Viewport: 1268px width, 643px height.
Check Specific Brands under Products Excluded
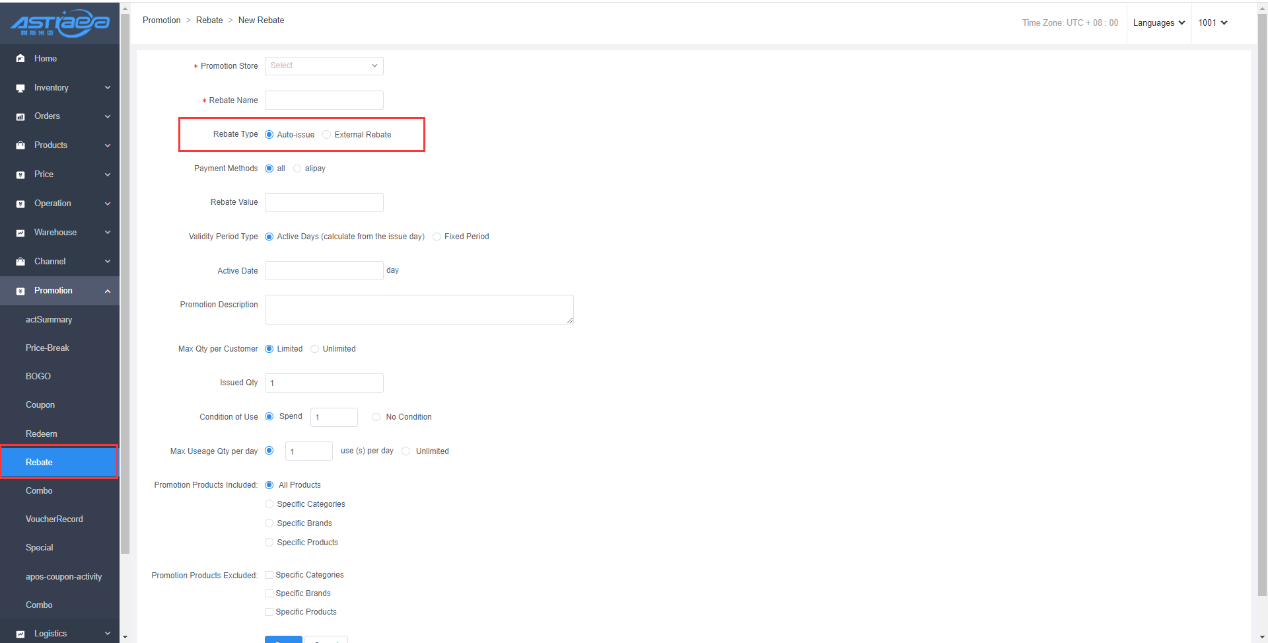click(268, 594)
